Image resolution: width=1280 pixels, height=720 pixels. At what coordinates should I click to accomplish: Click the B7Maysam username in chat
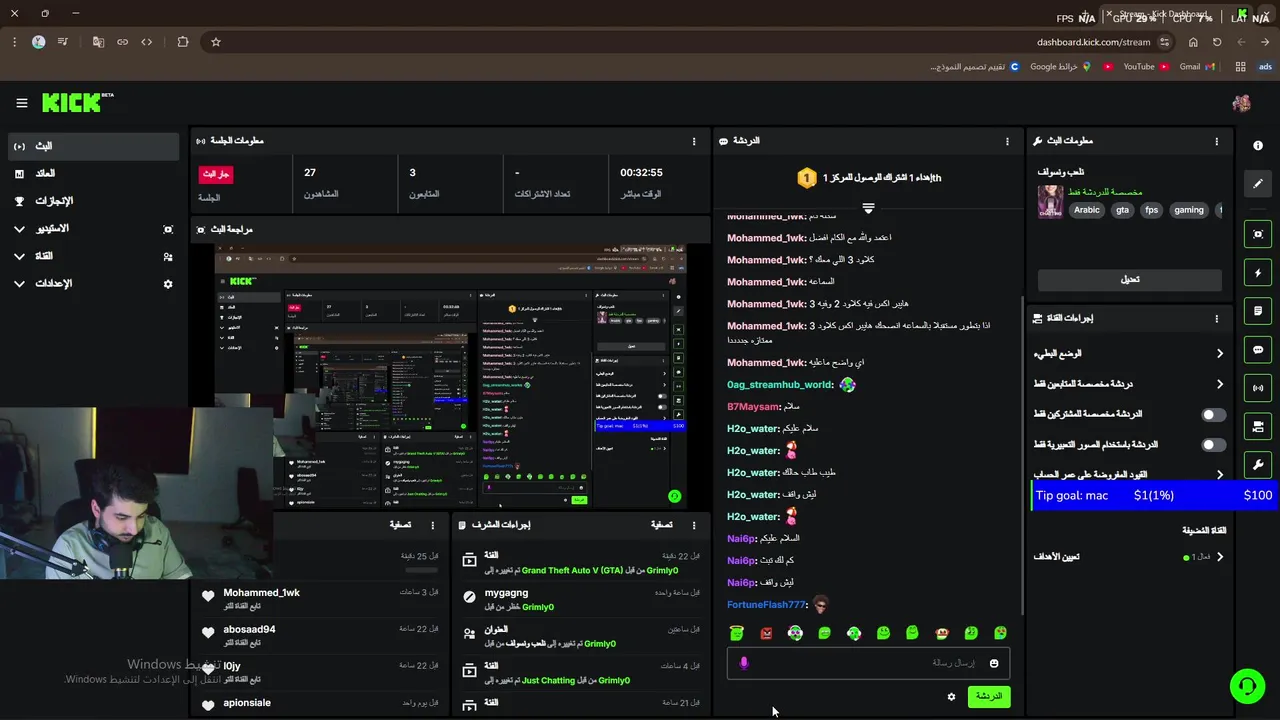pyautogui.click(x=753, y=407)
